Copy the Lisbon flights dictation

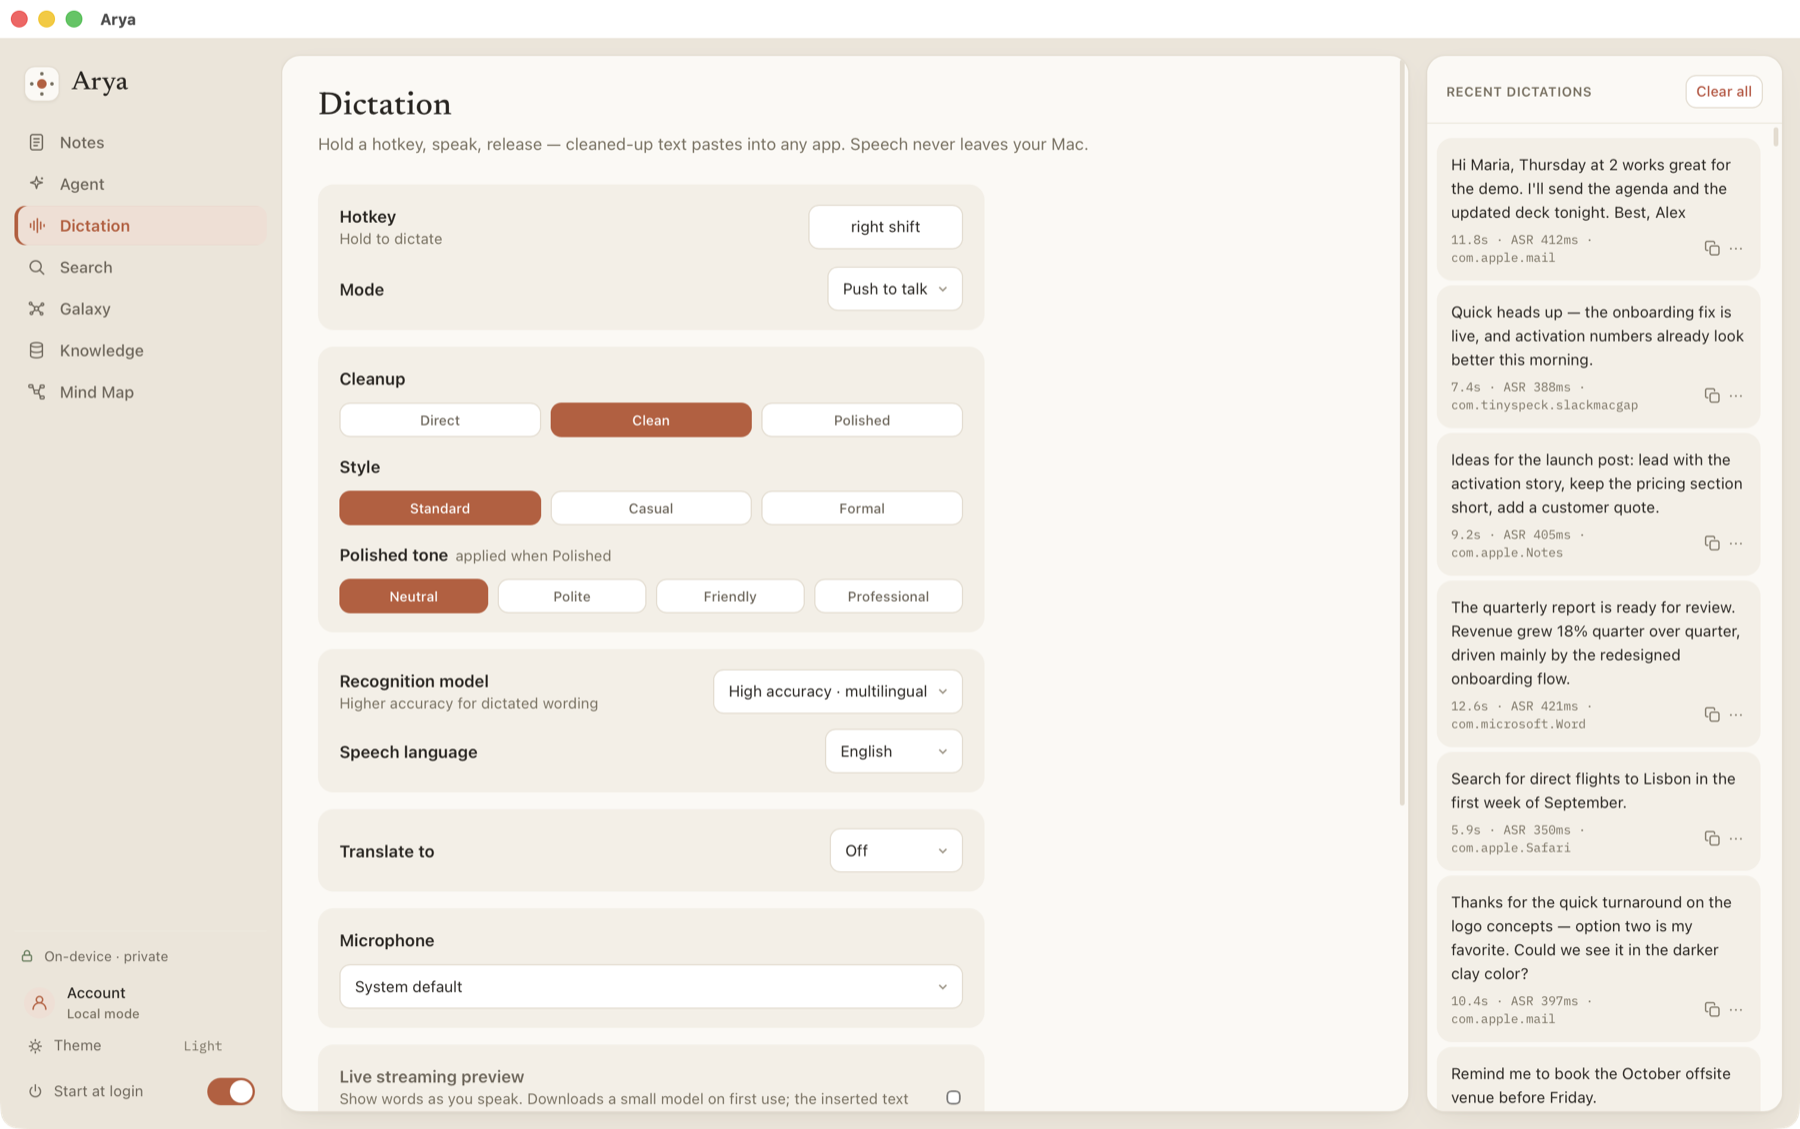(x=1712, y=838)
